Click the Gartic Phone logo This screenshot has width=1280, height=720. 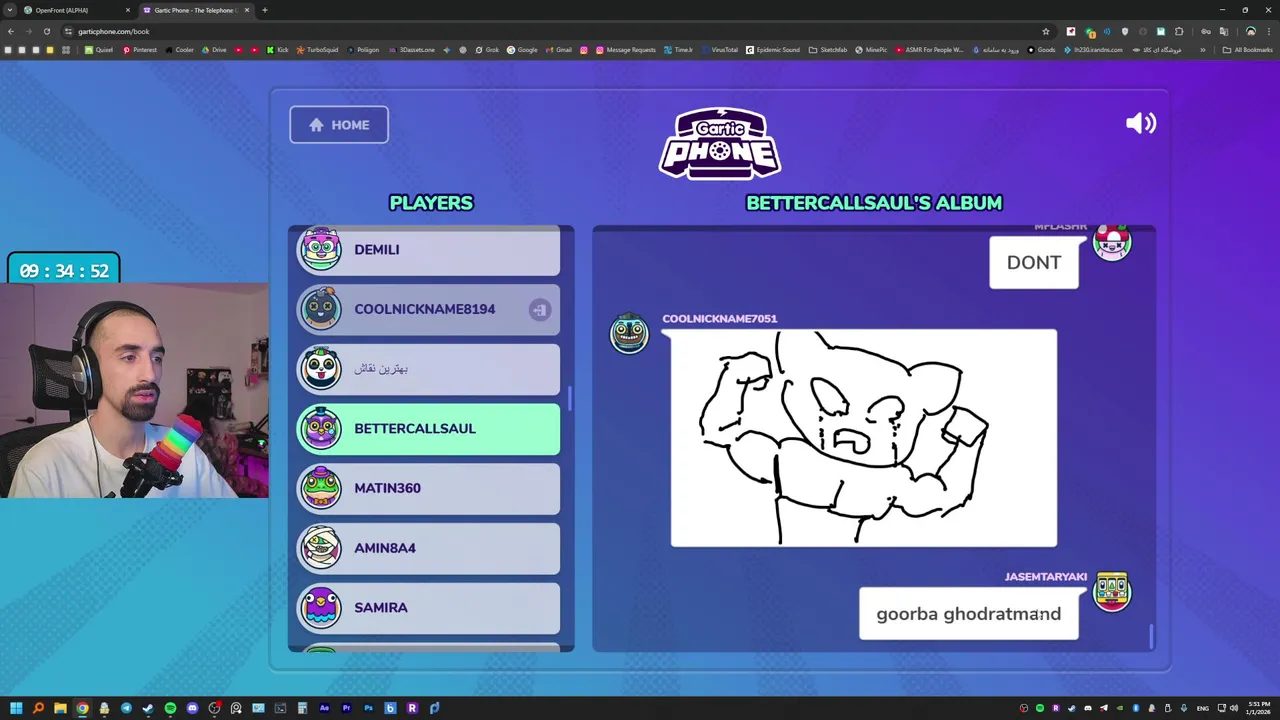[720, 143]
